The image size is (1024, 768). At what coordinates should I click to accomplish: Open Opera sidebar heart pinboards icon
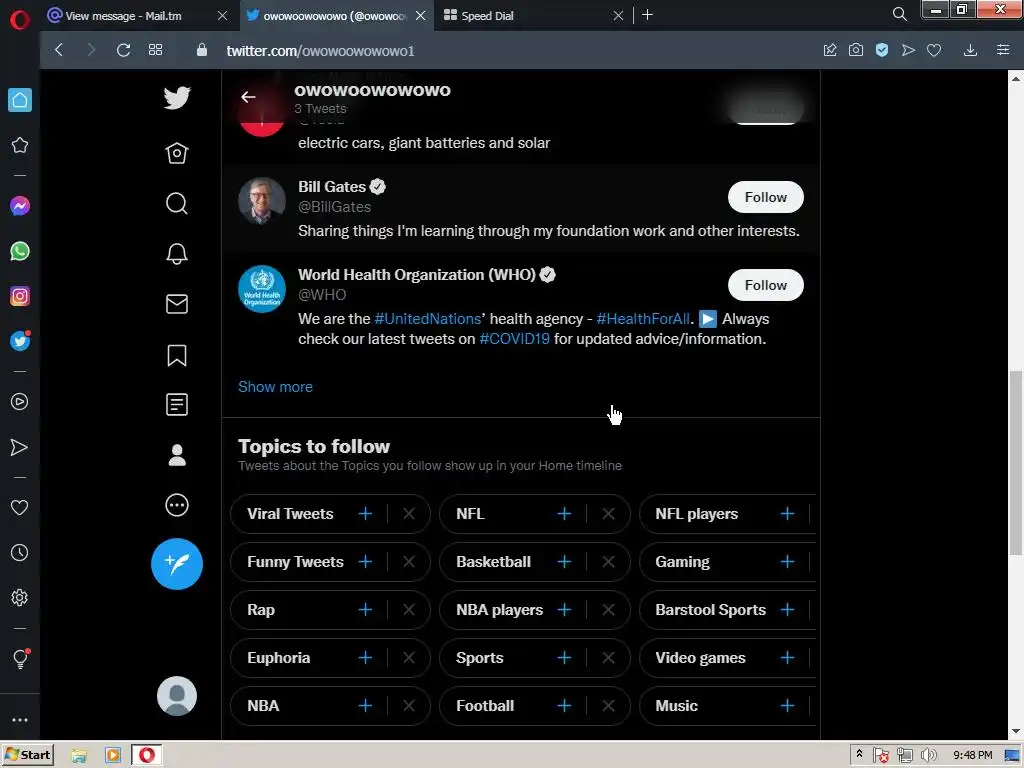20,507
